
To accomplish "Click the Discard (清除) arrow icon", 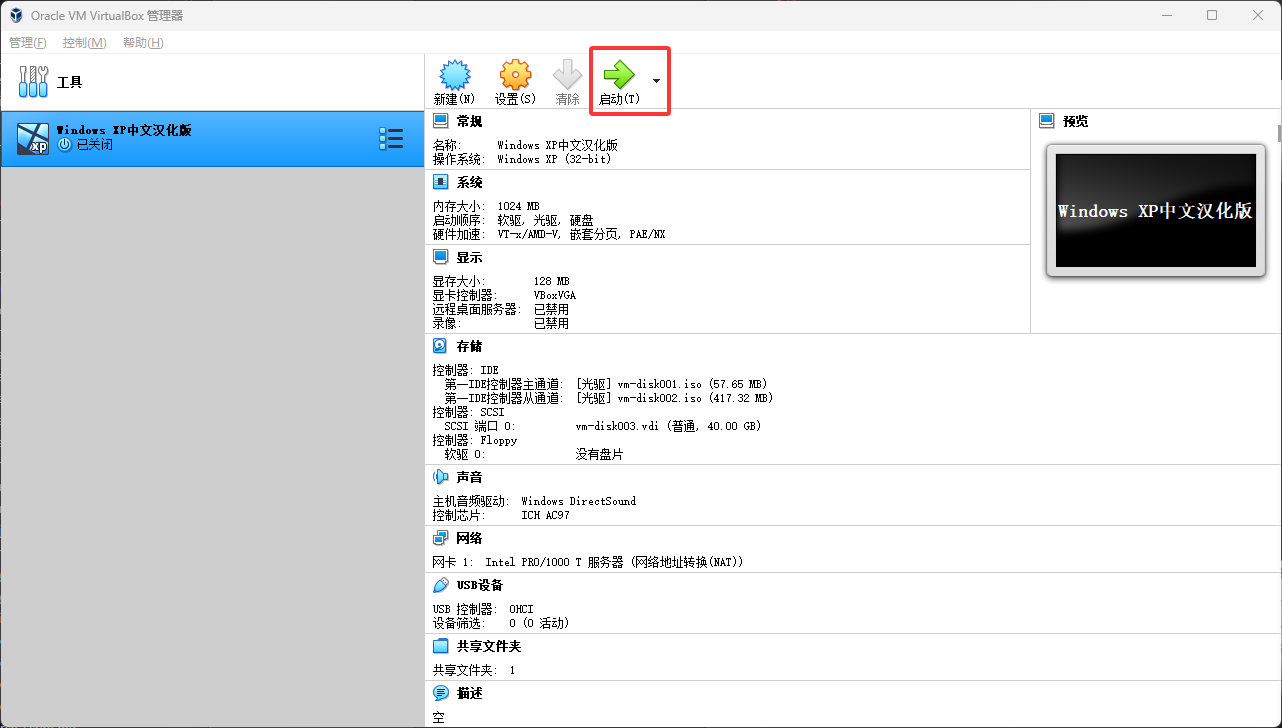I will (x=567, y=75).
